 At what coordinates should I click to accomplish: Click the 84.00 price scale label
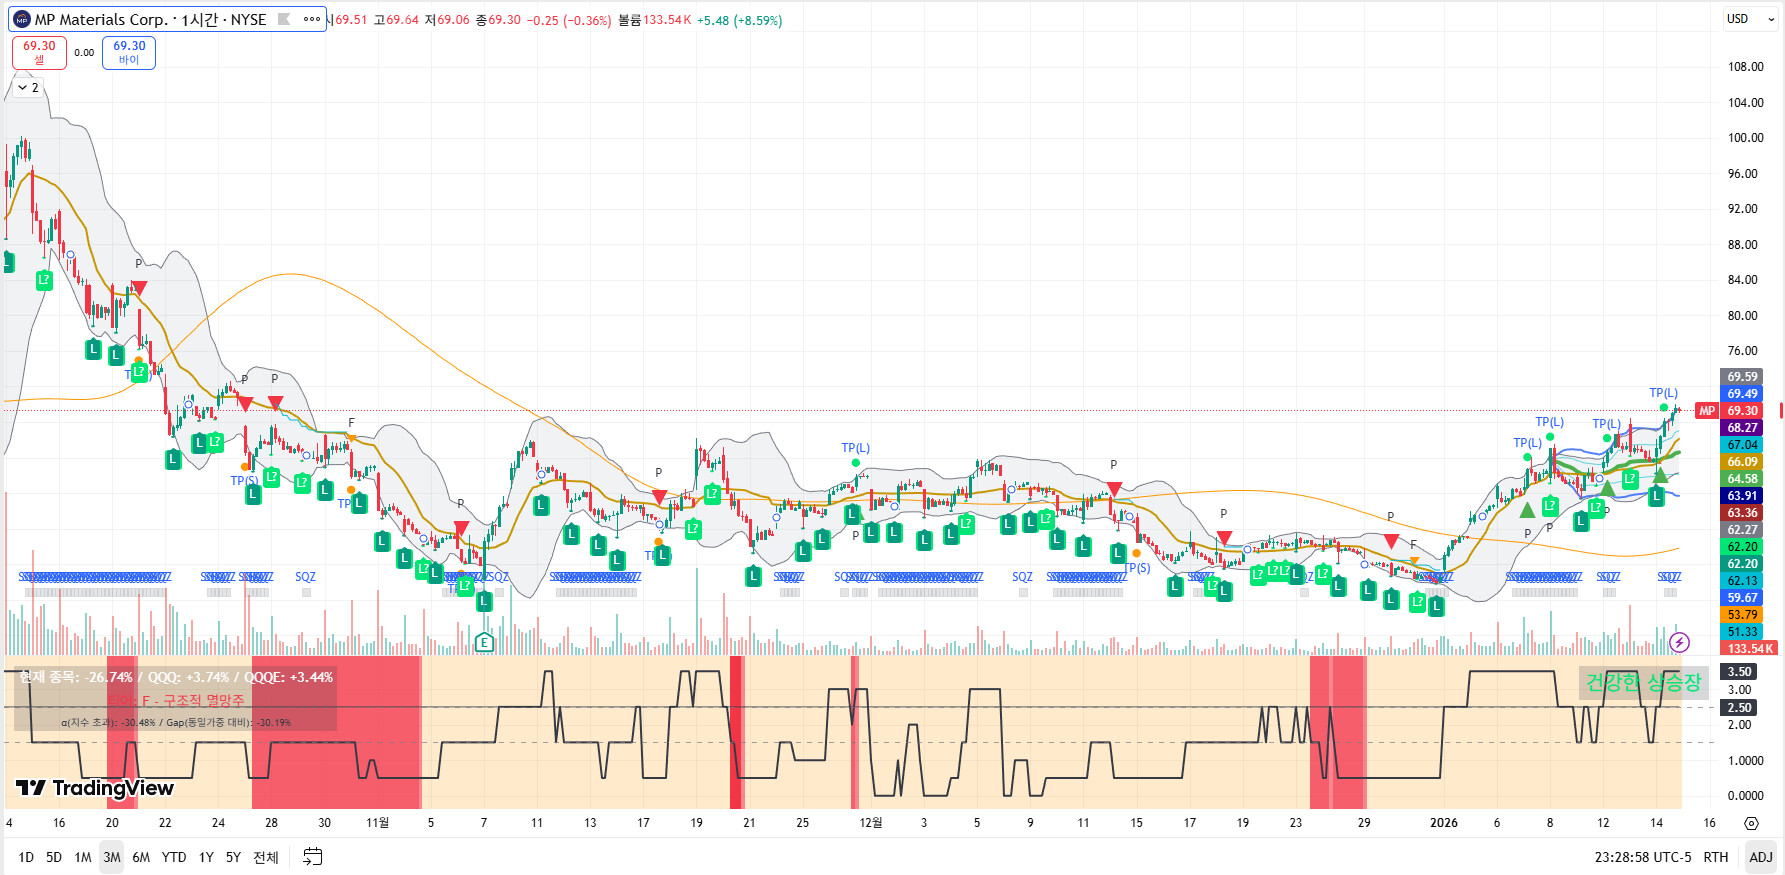tap(1743, 280)
